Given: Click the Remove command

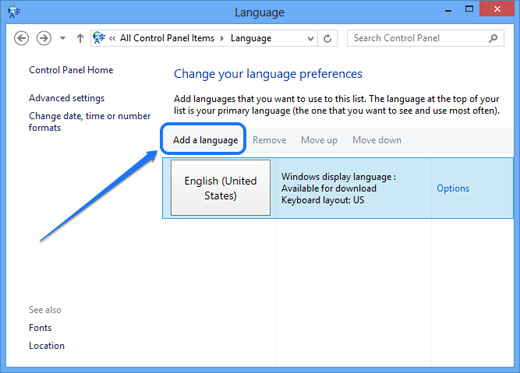Looking at the screenshot, I should click(x=269, y=140).
